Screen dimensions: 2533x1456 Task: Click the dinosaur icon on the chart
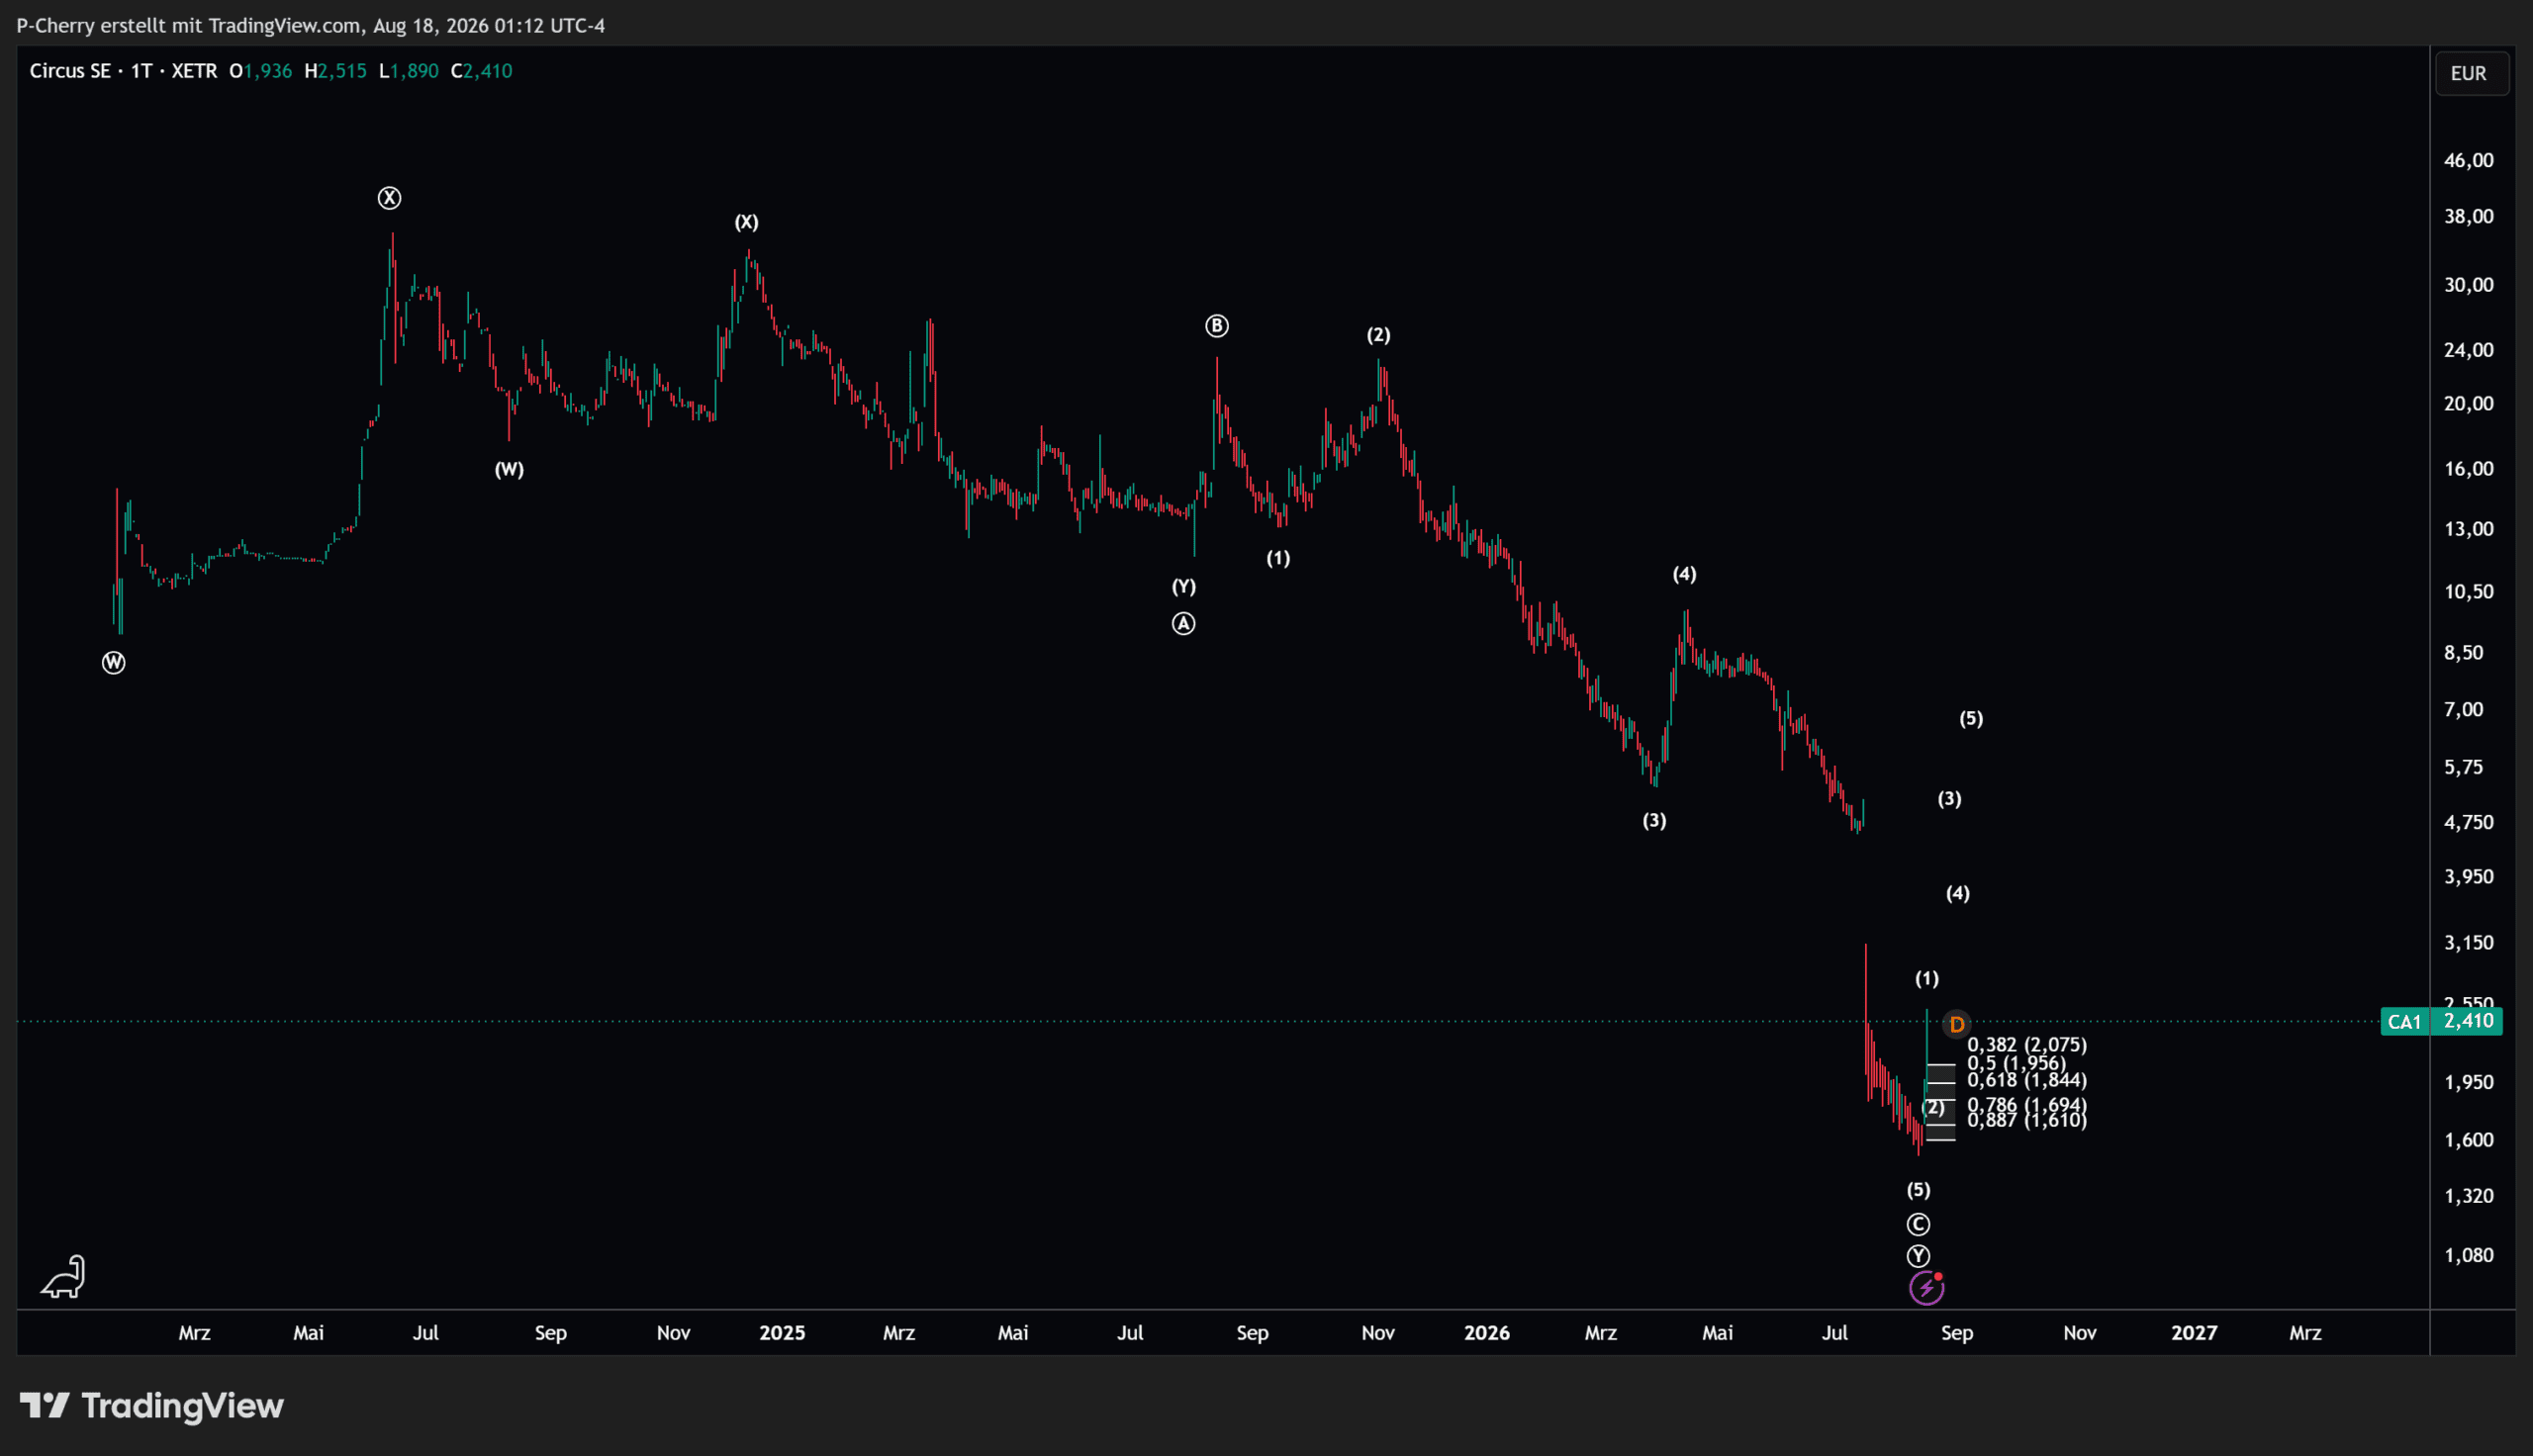(x=64, y=1277)
